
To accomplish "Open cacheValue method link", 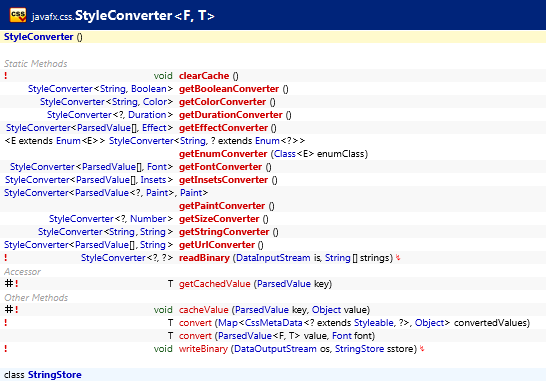I will pyautogui.click(x=203, y=310).
